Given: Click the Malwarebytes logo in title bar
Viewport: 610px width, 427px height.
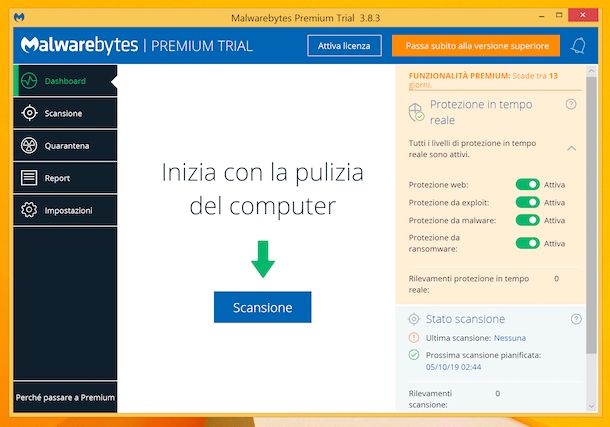Looking at the screenshot, I should (x=19, y=17).
